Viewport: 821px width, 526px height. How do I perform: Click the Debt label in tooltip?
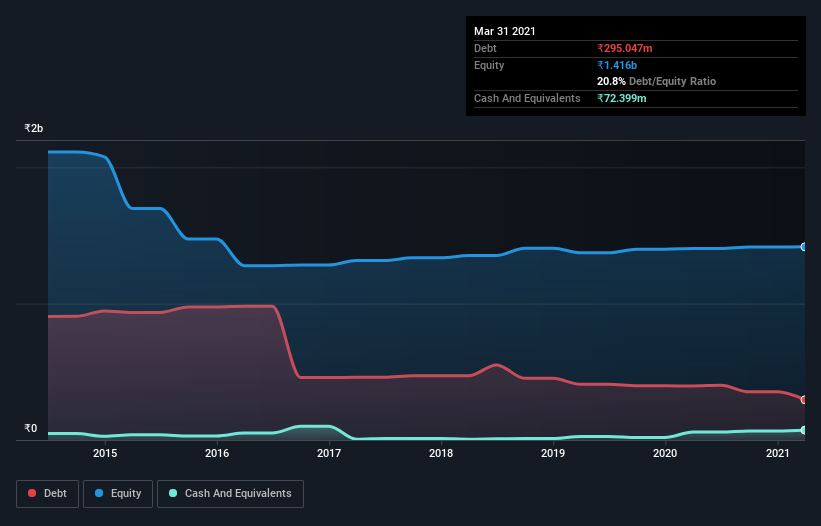(485, 48)
